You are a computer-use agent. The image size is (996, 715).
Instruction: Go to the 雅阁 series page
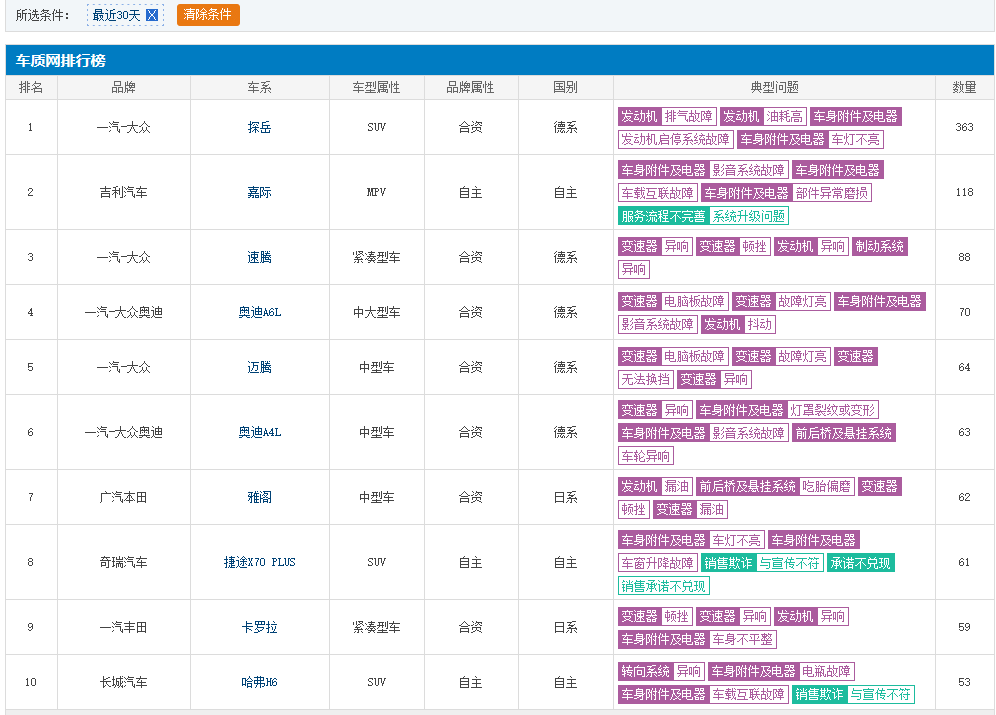(x=260, y=497)
